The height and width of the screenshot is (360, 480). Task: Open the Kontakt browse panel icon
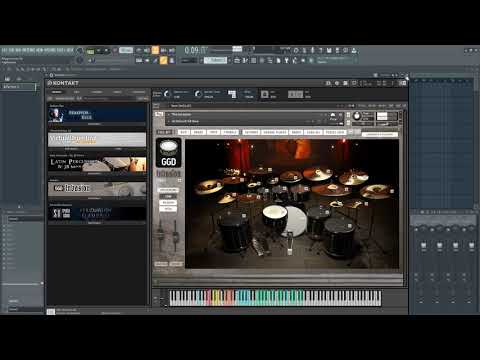[328, 83]
